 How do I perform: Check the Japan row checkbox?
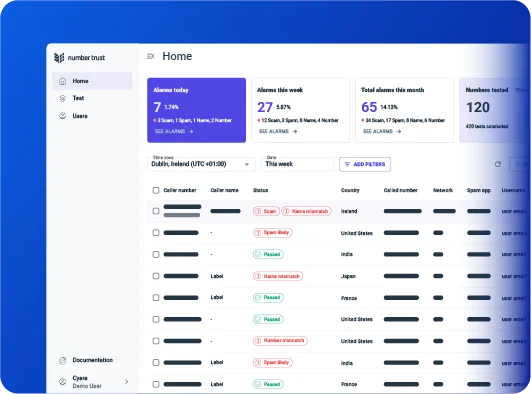coord(156,276)
